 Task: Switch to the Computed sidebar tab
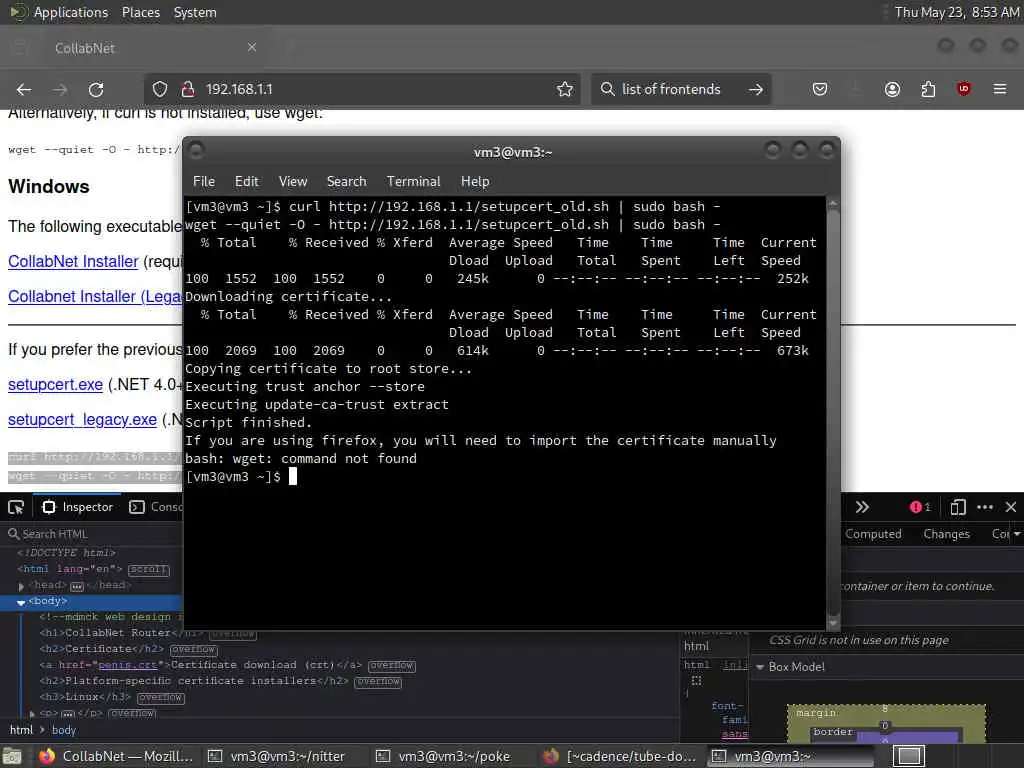click(x=873, y=534)
